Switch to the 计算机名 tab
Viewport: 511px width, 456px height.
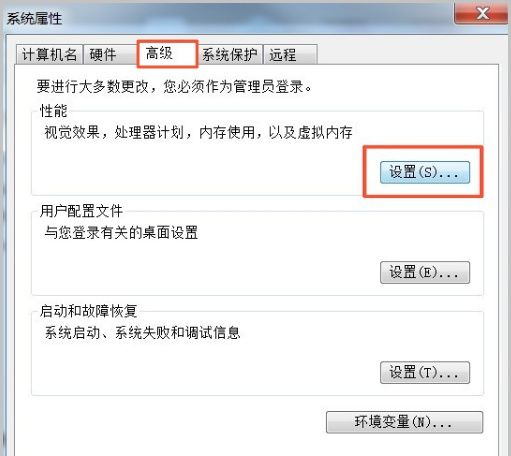click(49, 54)
